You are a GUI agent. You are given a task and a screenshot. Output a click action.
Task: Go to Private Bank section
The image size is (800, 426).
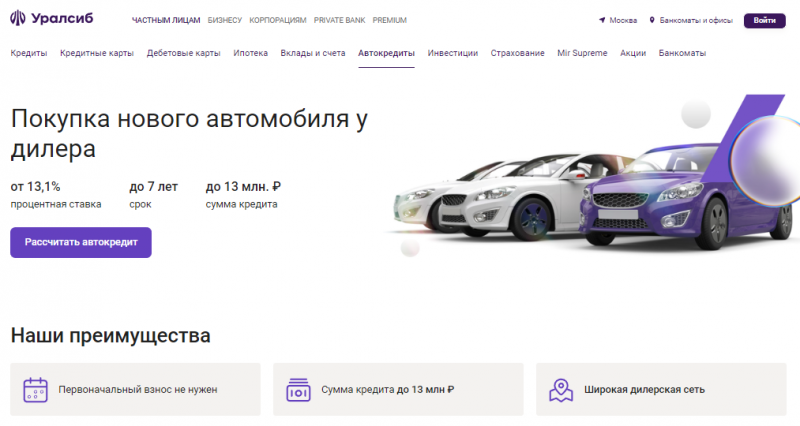click(339, 20)
